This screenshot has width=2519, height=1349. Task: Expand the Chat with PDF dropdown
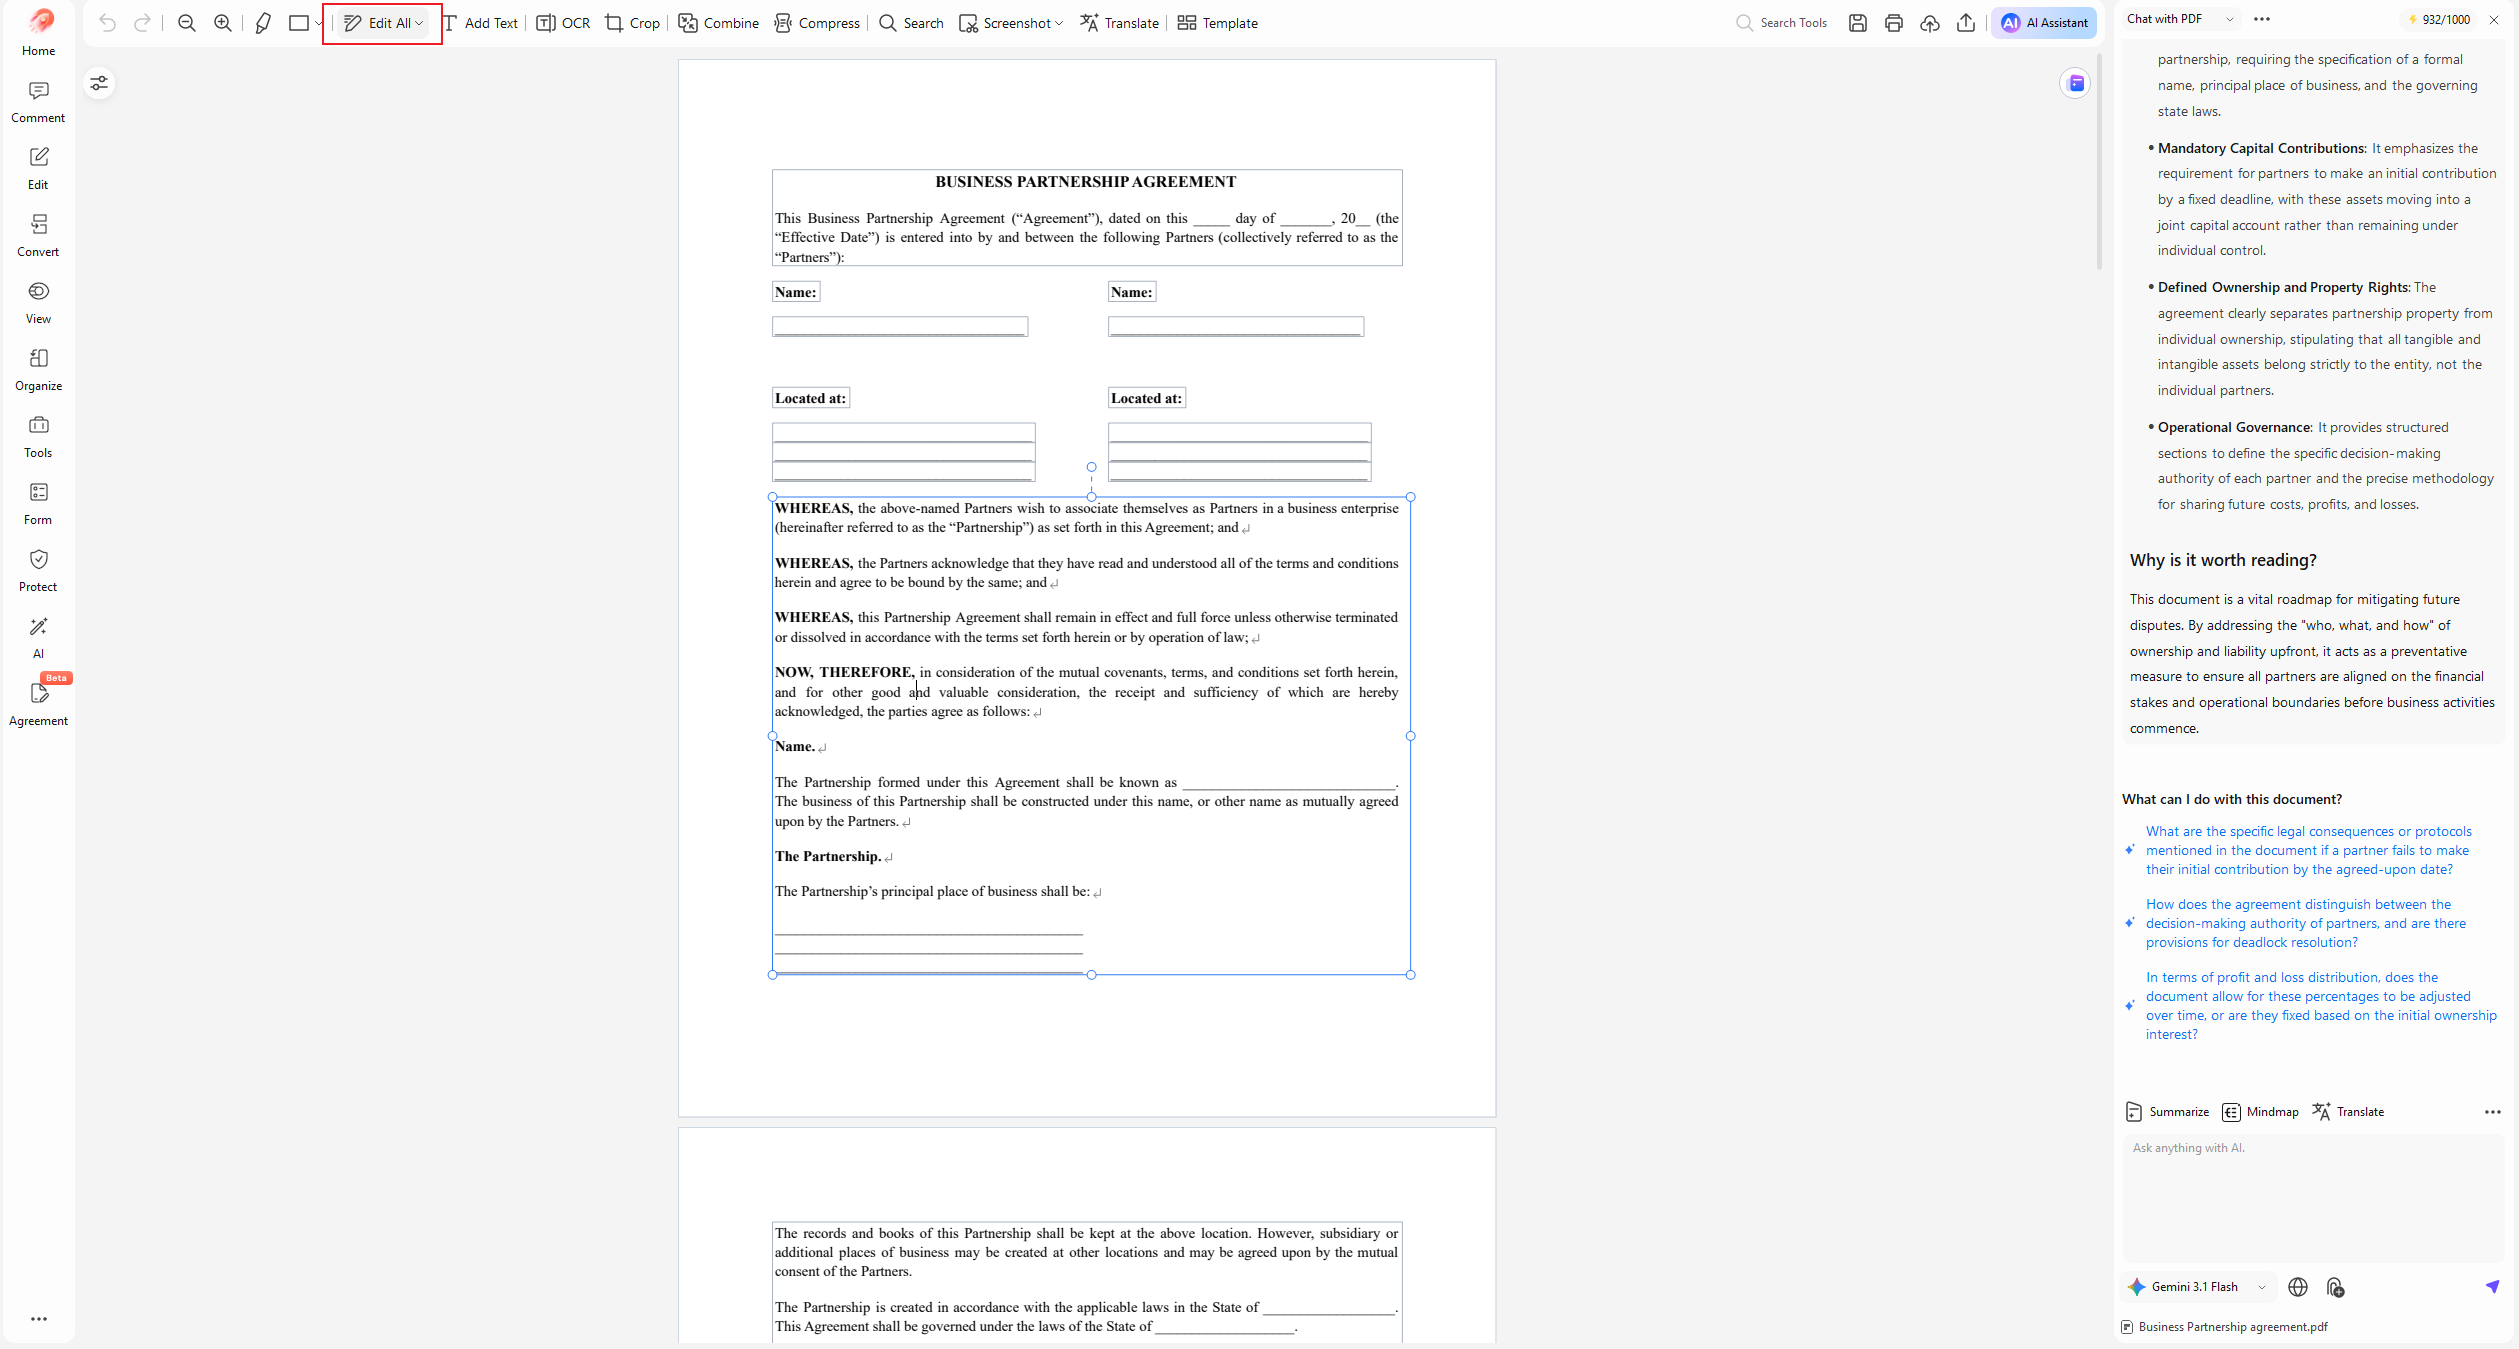click(2229, 19)
